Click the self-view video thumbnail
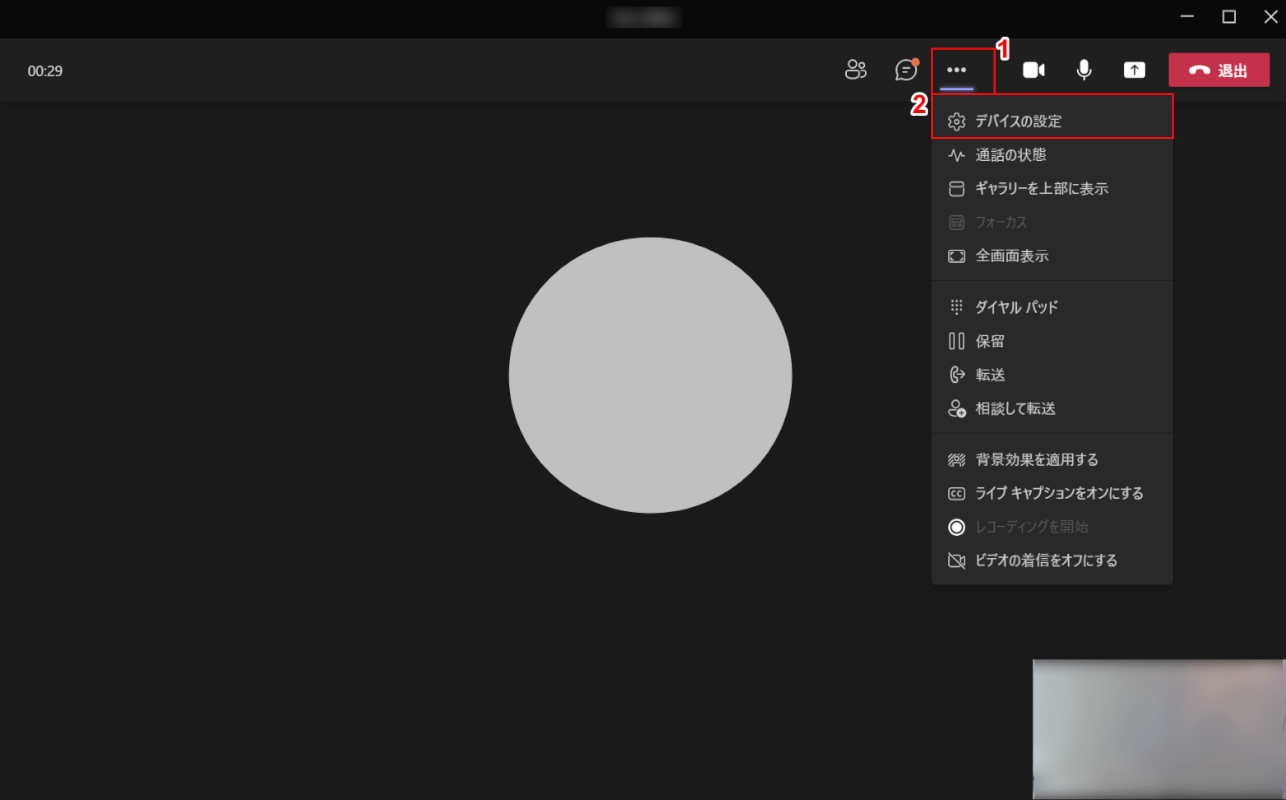 [1159, 729]
